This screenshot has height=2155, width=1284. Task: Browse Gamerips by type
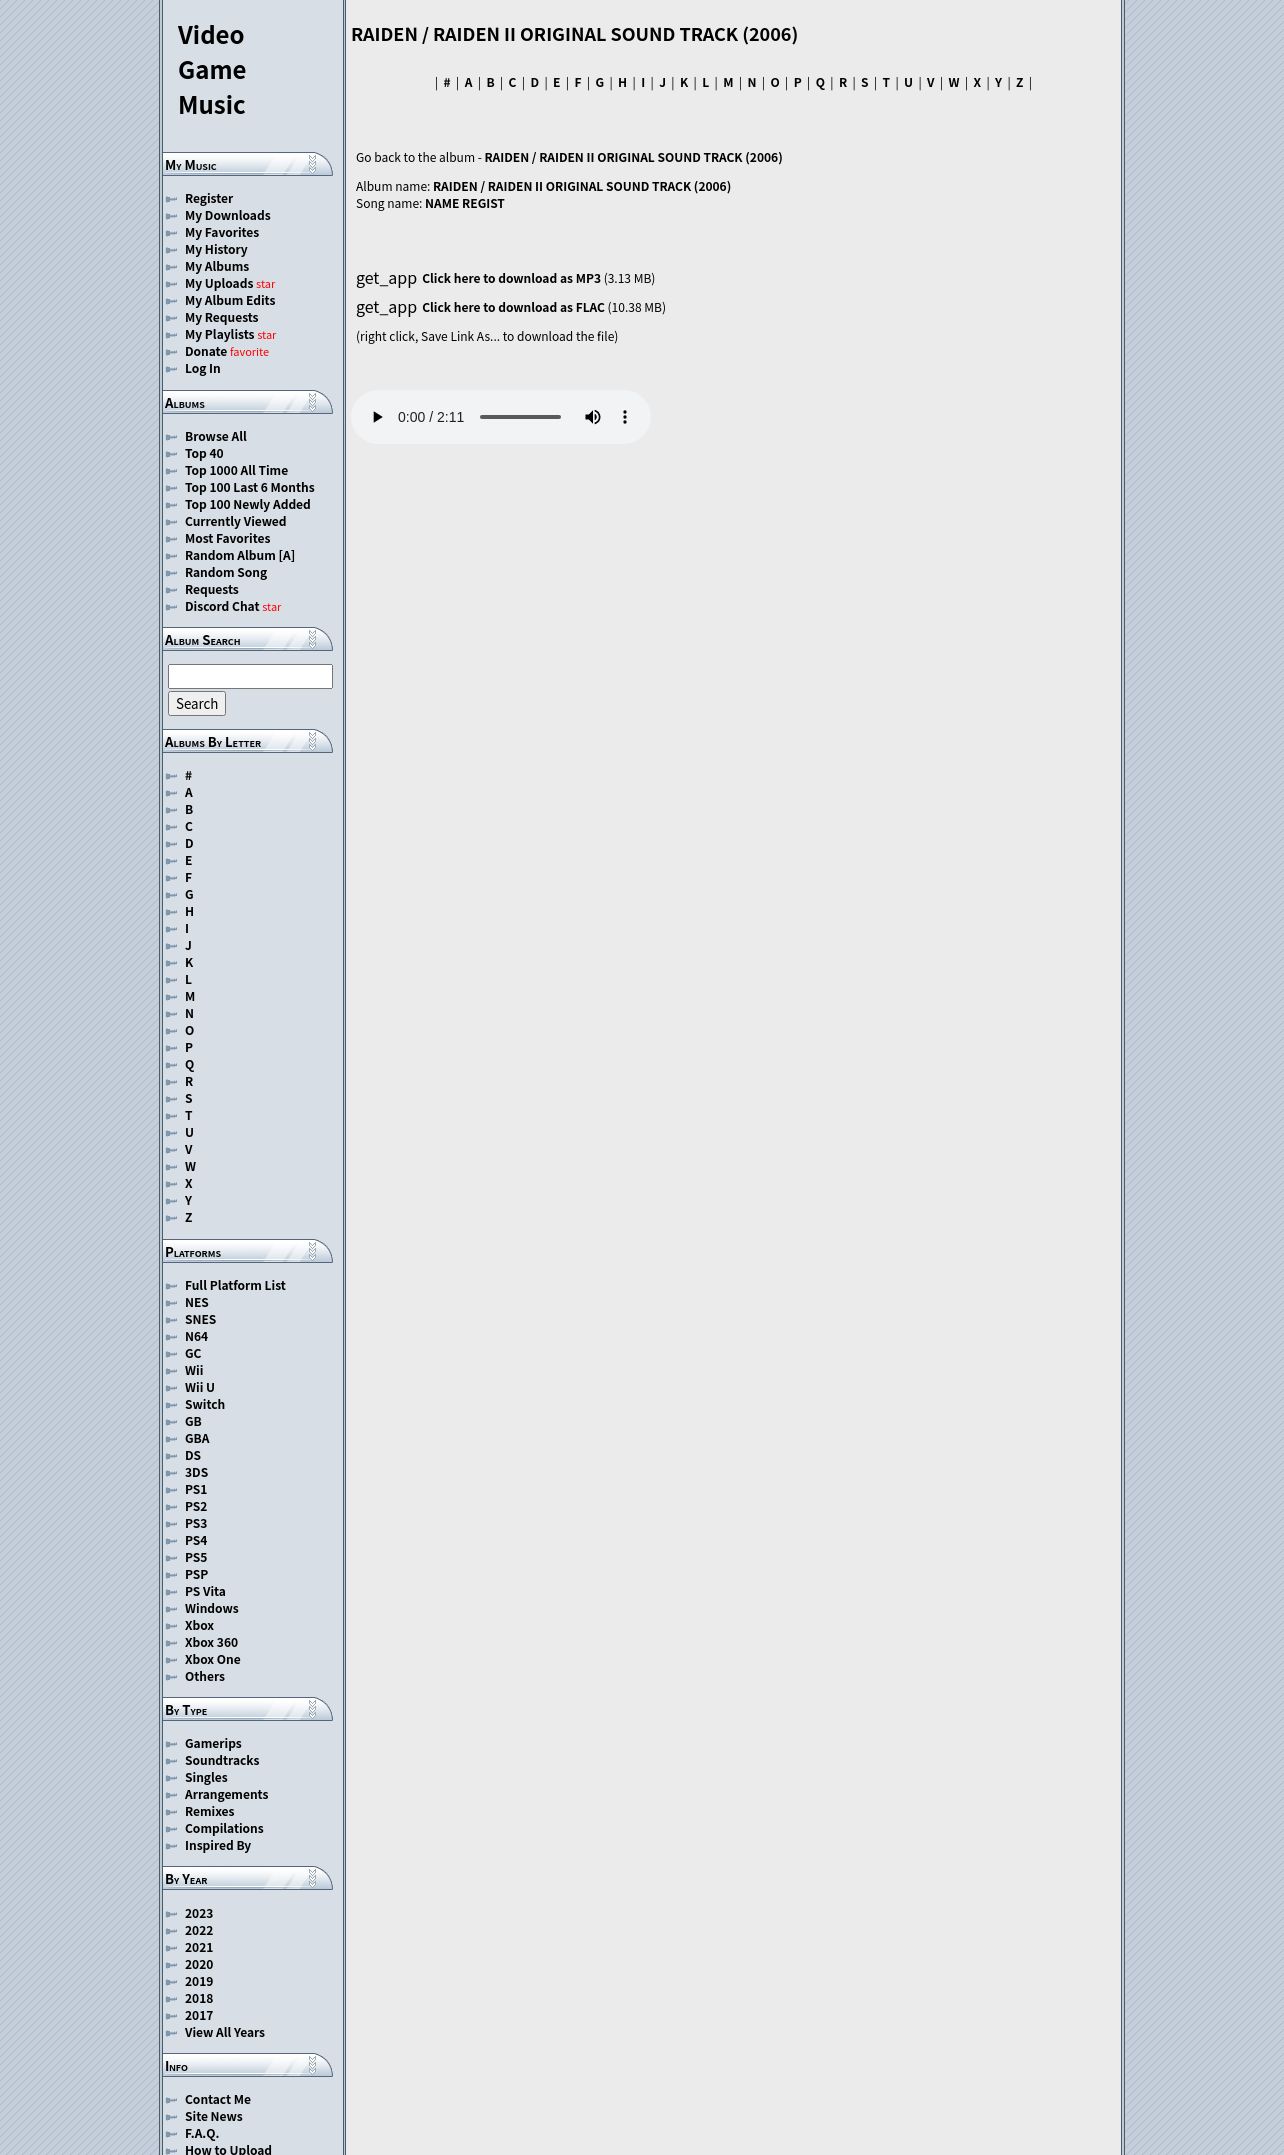(213, 1744)
